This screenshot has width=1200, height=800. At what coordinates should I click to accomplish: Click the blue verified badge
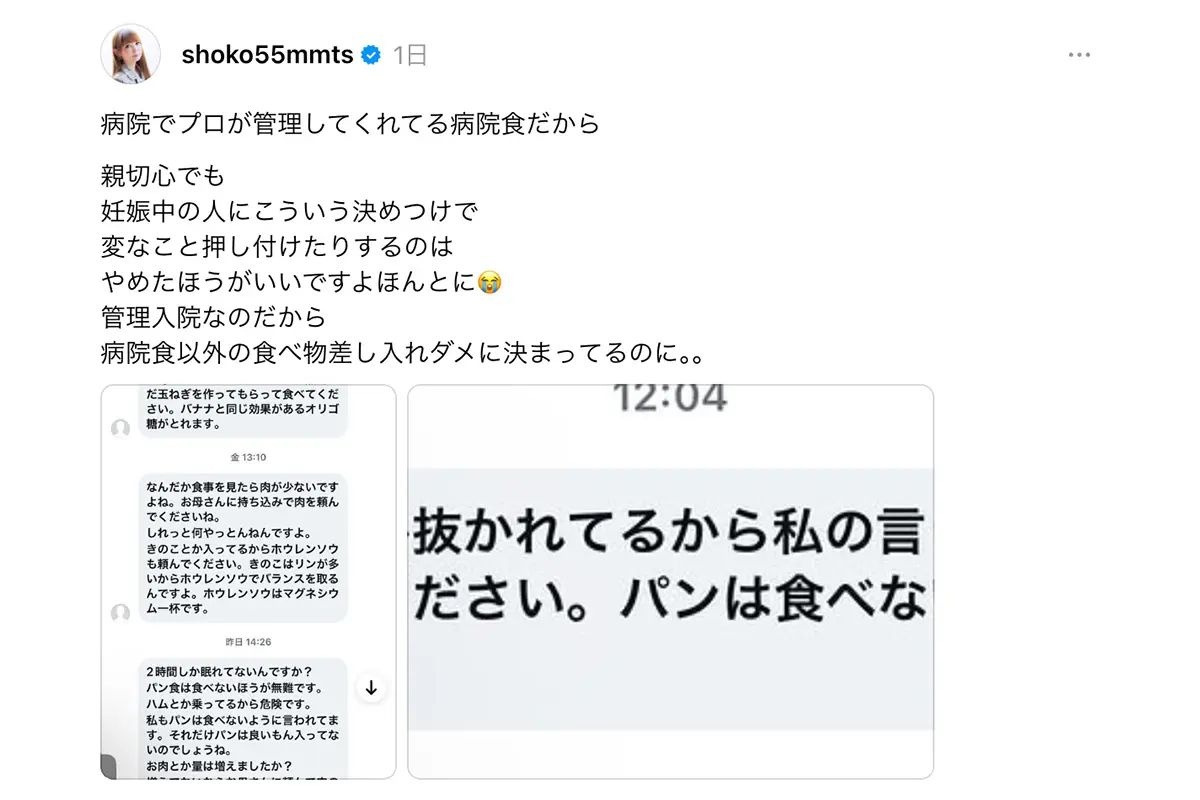click(x=371, y=56)
